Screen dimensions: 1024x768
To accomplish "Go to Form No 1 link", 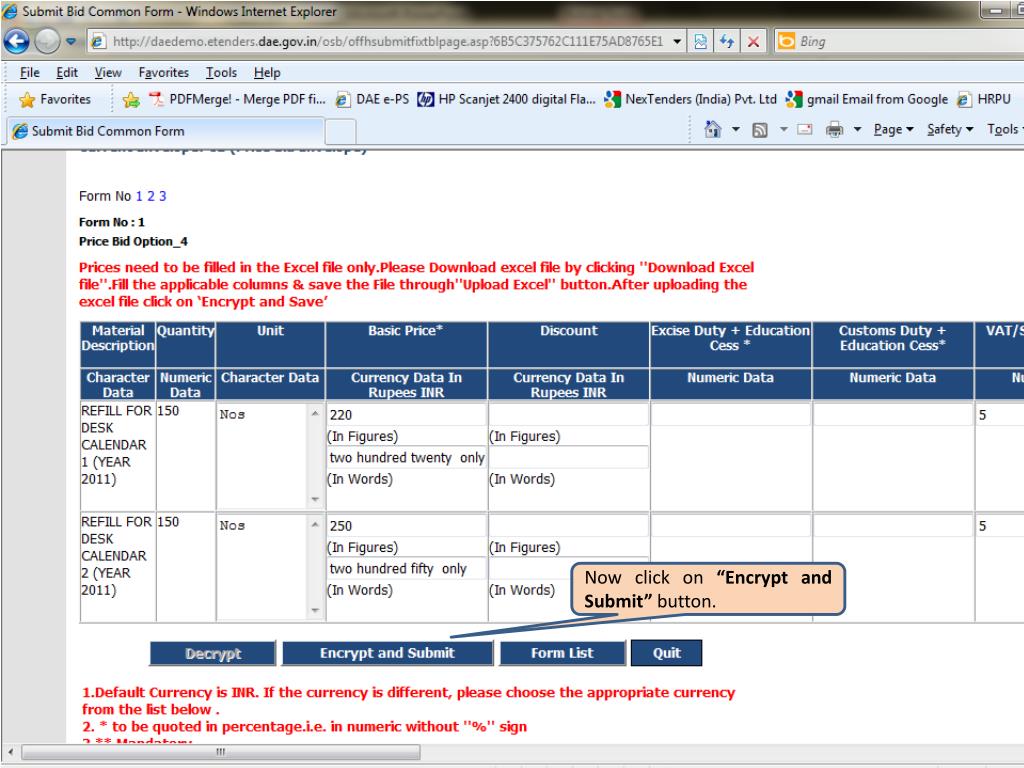I will [x=139, y=196].
